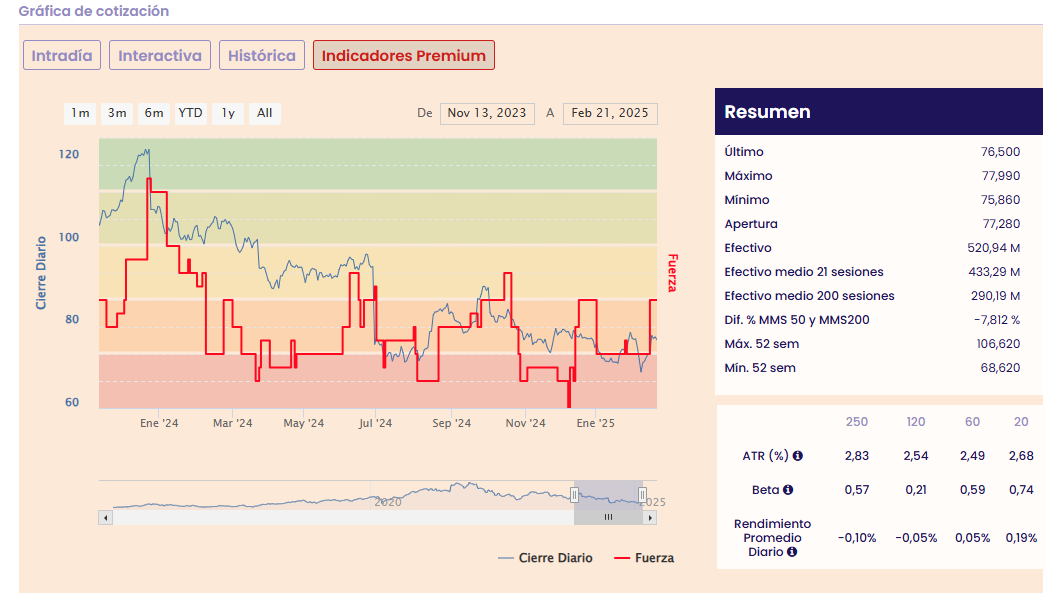Click the end date field Feb 21, 2025

(610, 113)
